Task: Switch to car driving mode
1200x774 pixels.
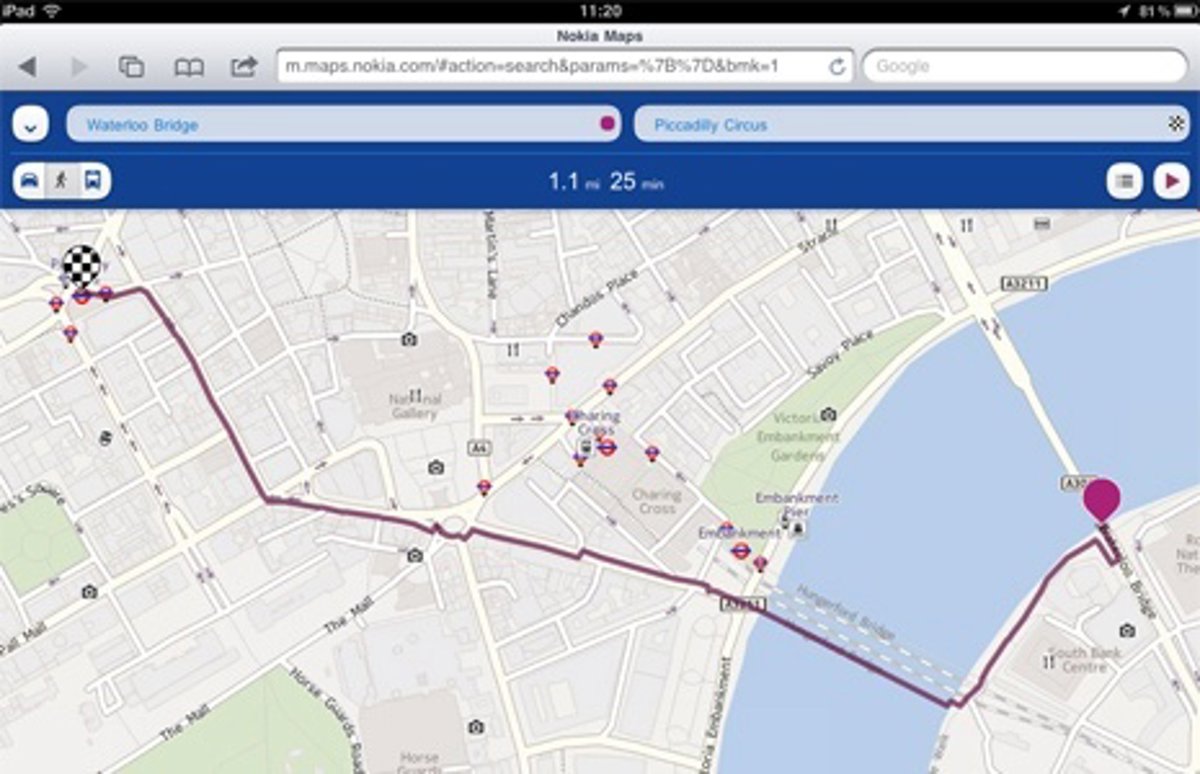Action: tap(31, 182)
